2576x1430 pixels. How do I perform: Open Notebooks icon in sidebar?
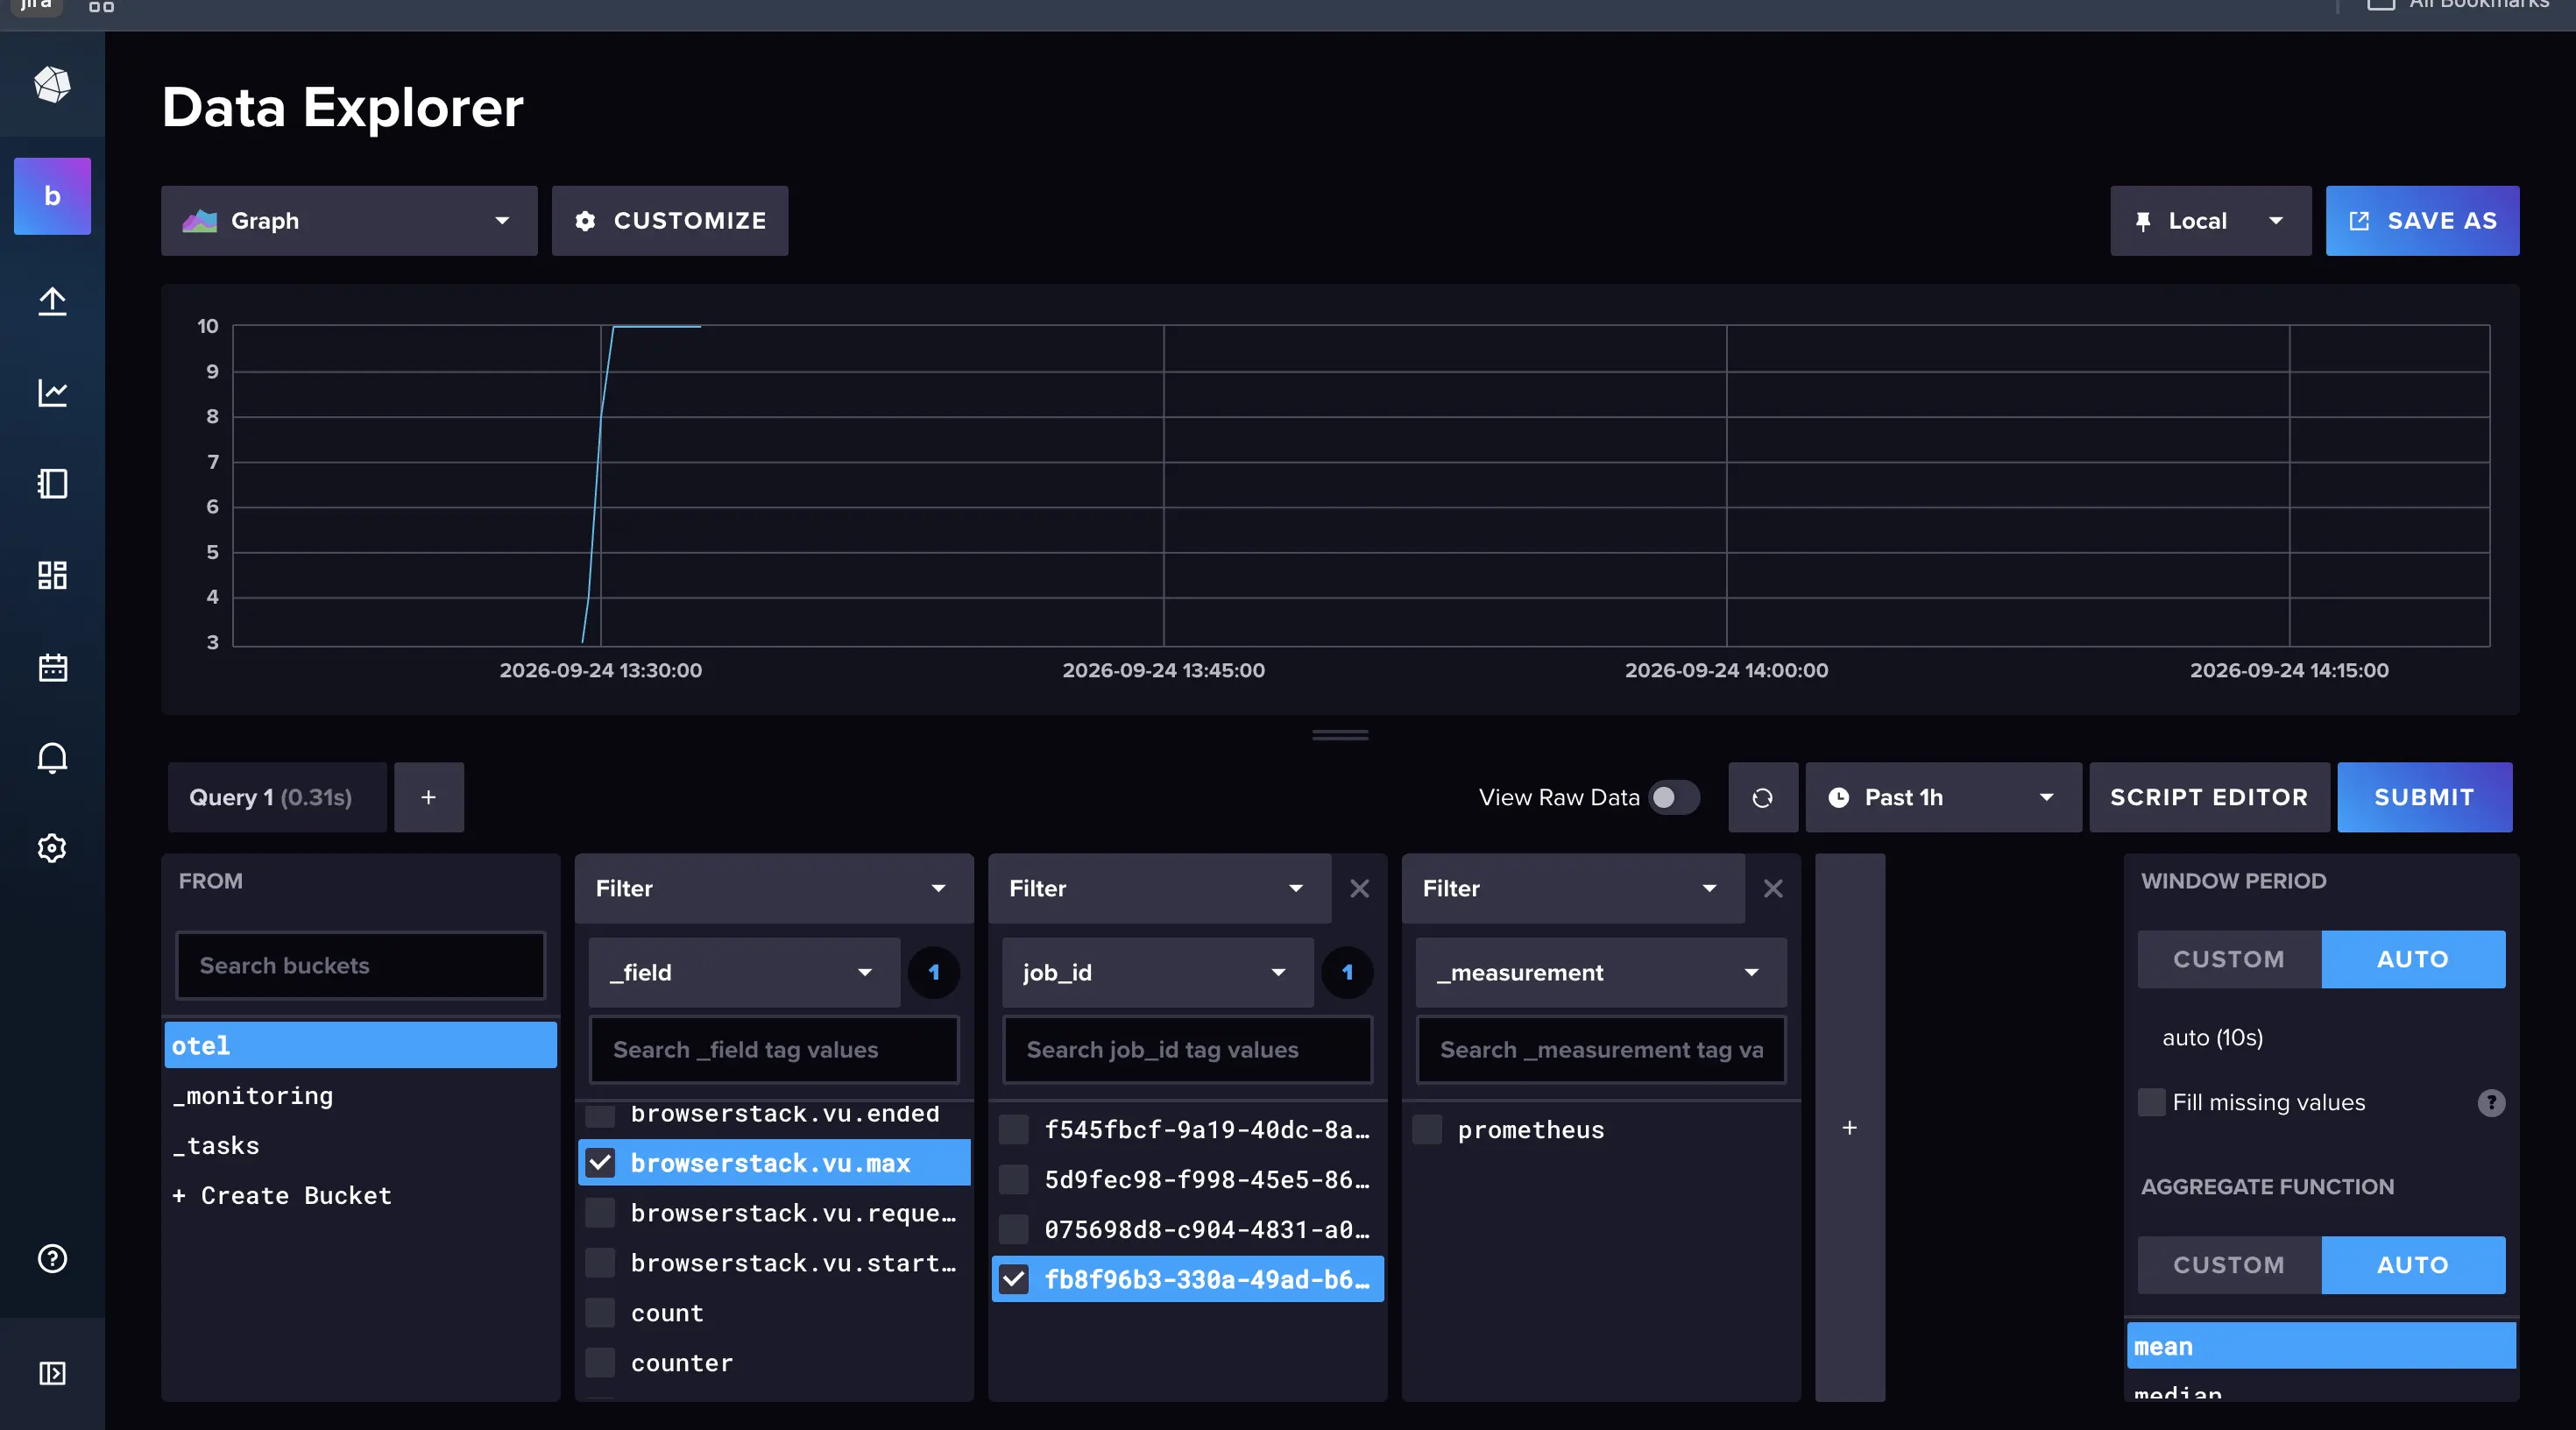[x=52, y=484]
